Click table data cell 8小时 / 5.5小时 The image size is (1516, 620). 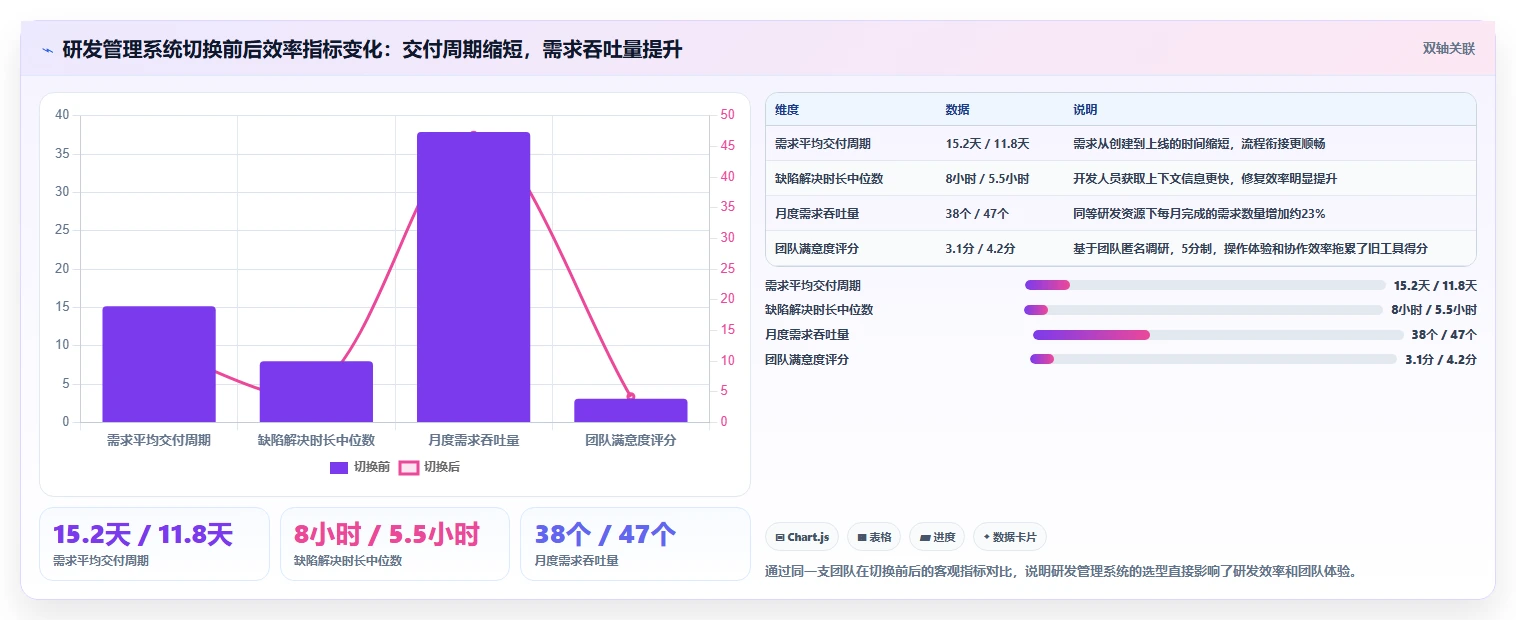[987, 179]
